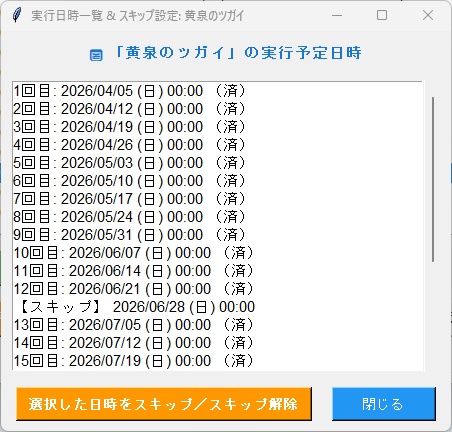Click the feather app icon in title bar
Image resolution: width=452 pixels, height=432 pixels.
17,15
